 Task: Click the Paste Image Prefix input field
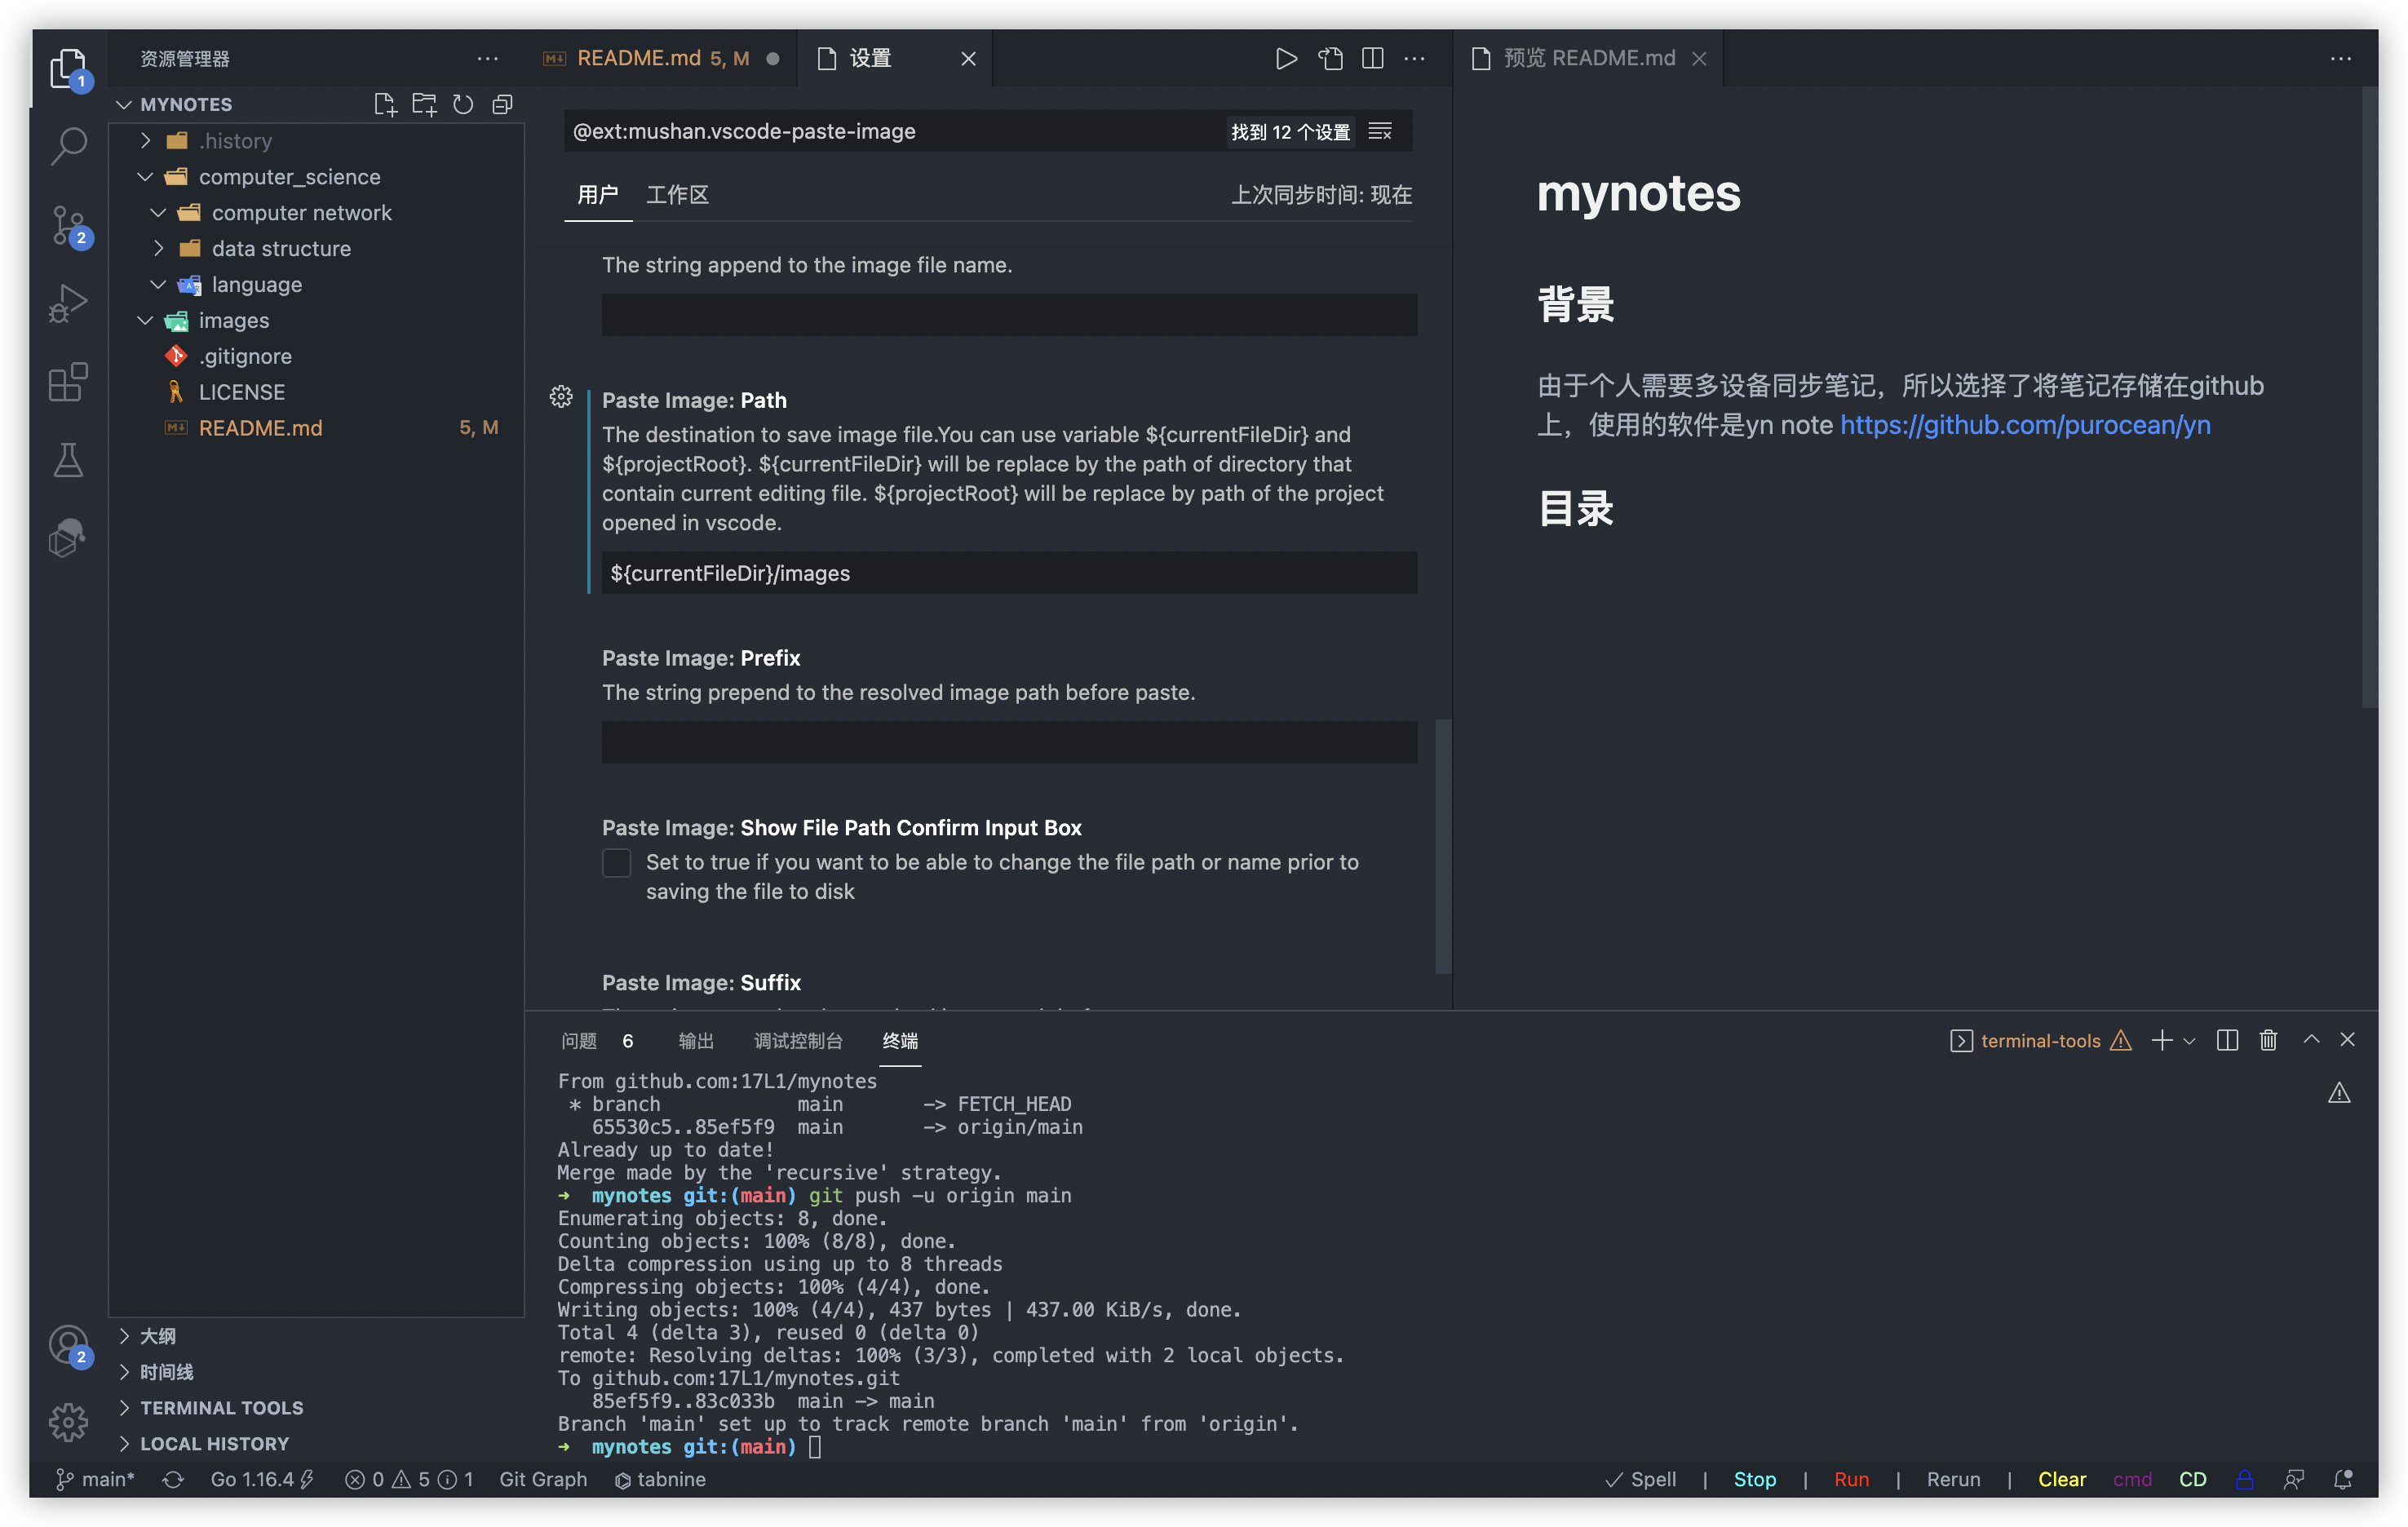(1008, 742)
